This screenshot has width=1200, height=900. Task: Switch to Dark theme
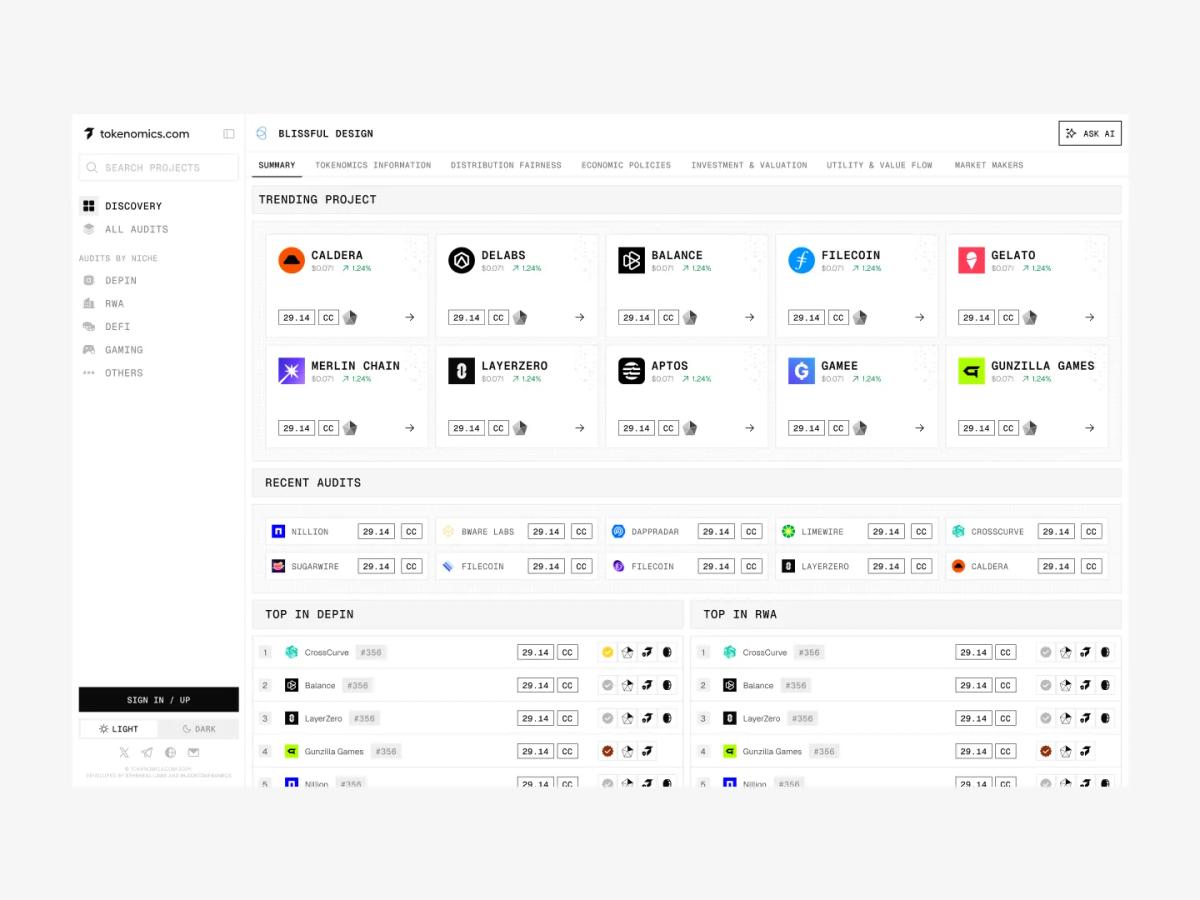[198, 729]
